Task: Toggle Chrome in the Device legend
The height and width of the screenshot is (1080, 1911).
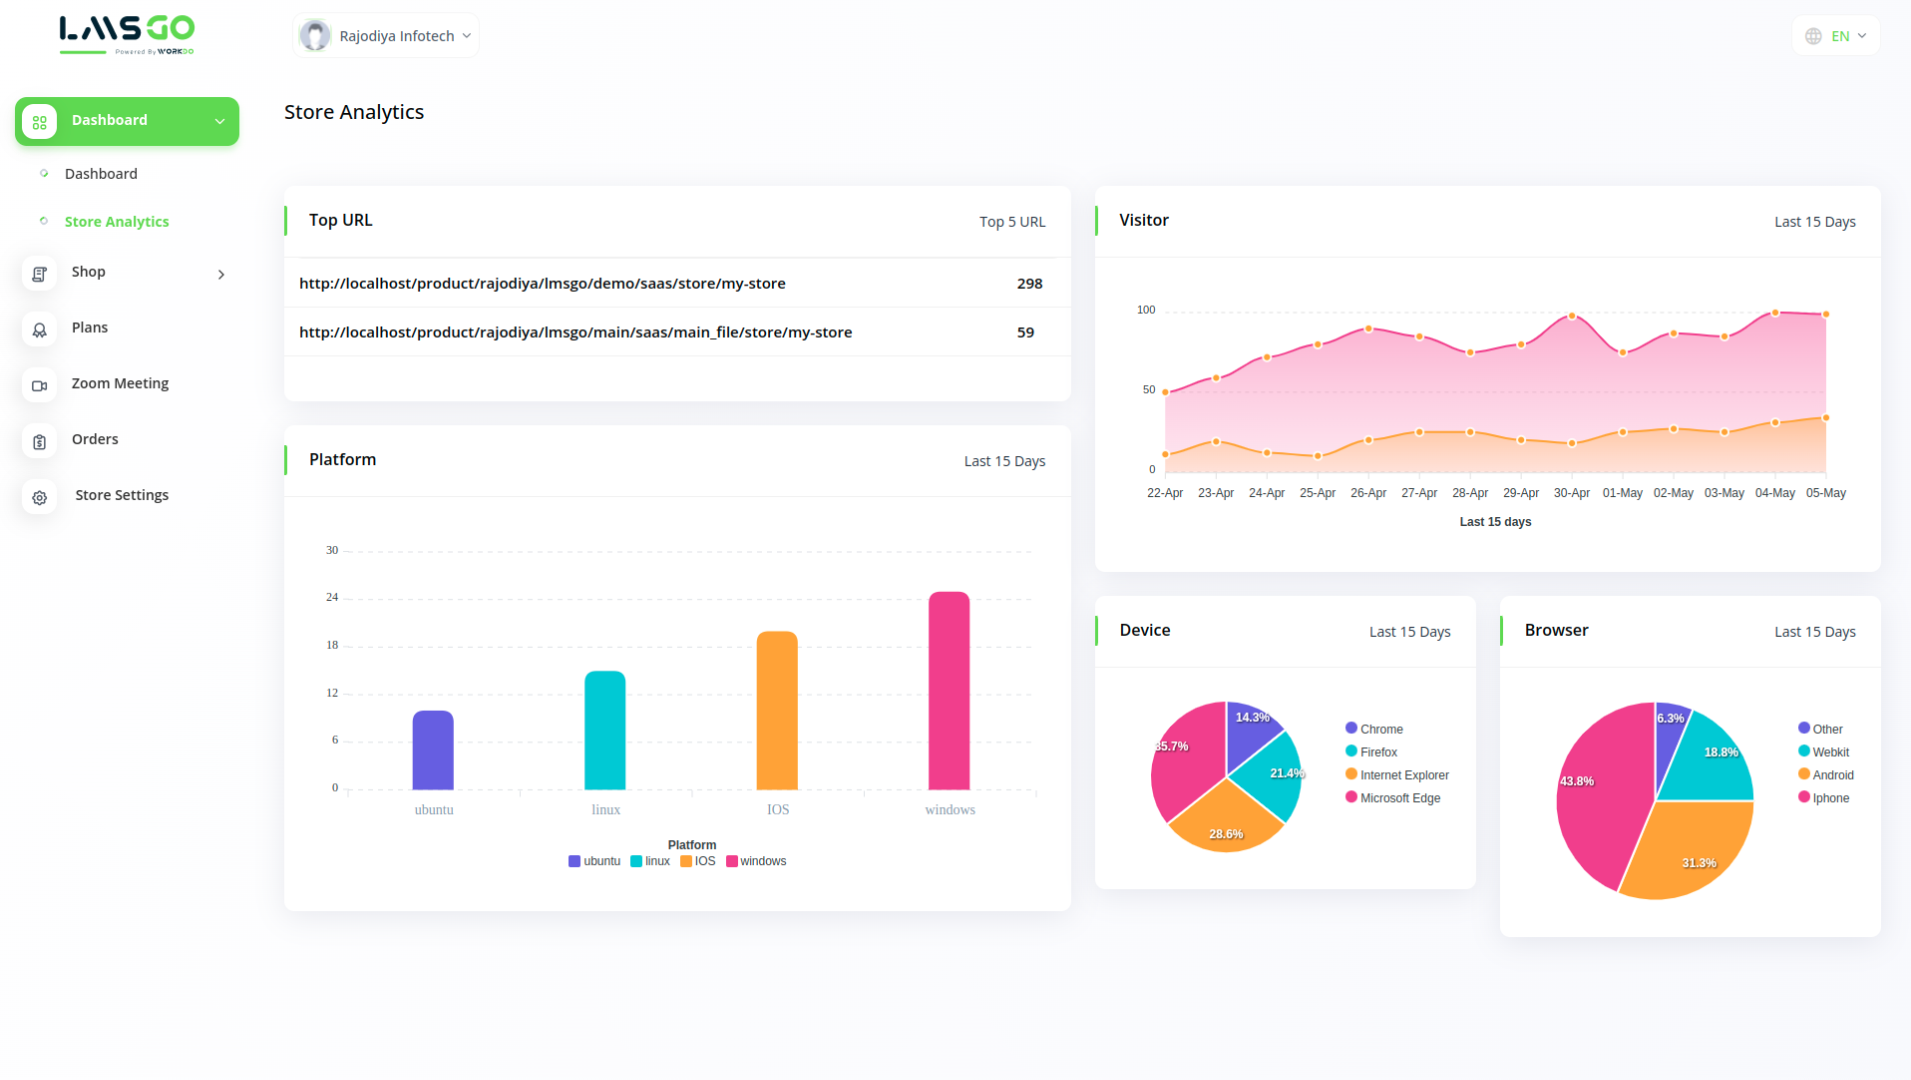Action: pyautogui.click(x=1374, y=729)
